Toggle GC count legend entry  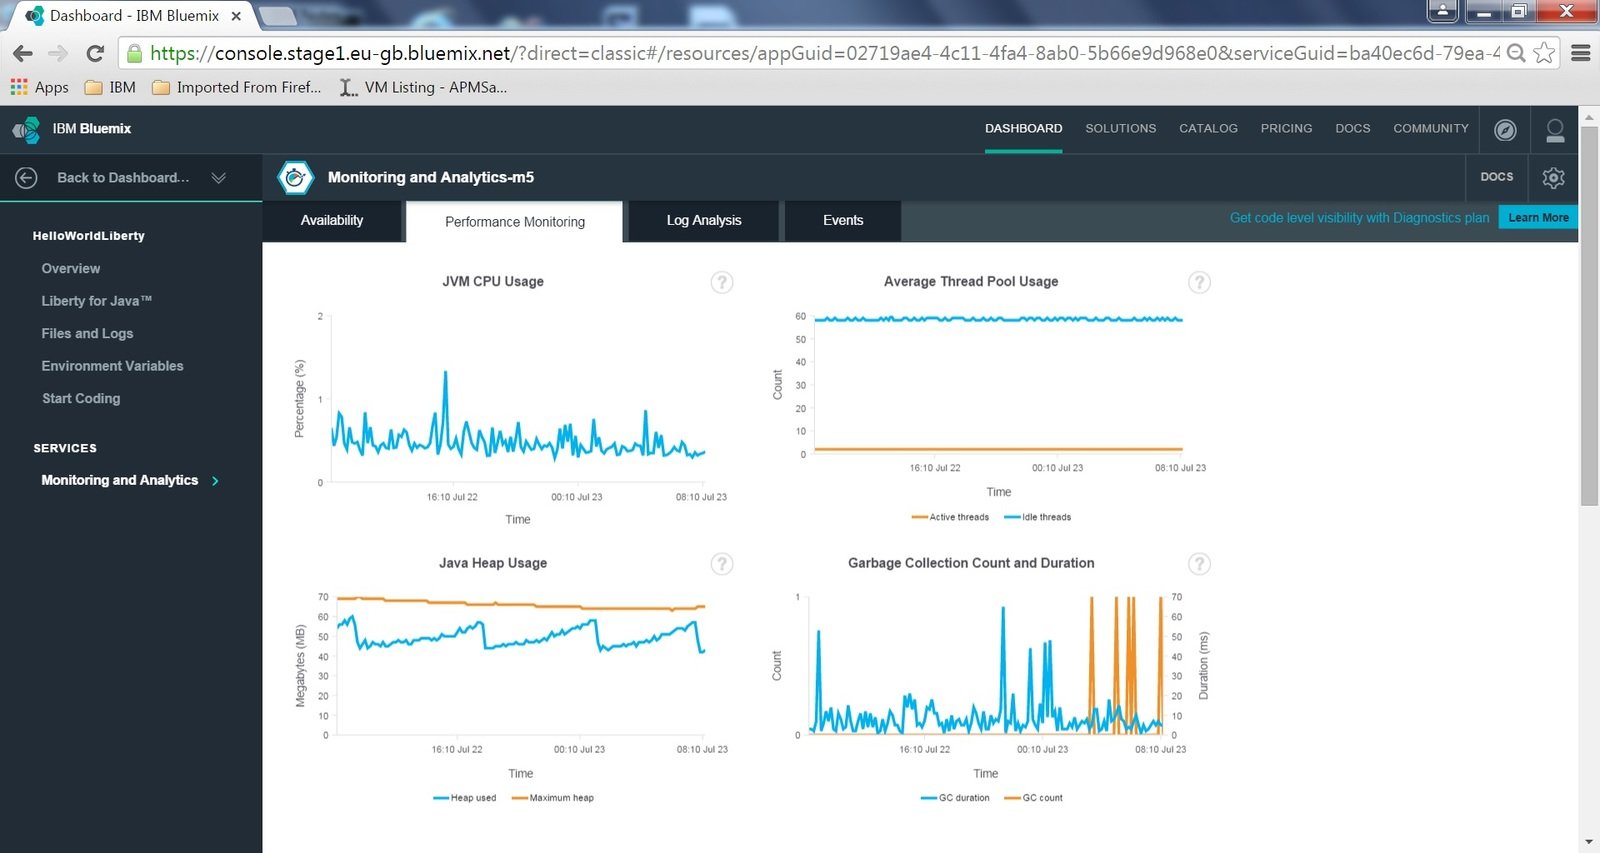(x=1034, y=798)
